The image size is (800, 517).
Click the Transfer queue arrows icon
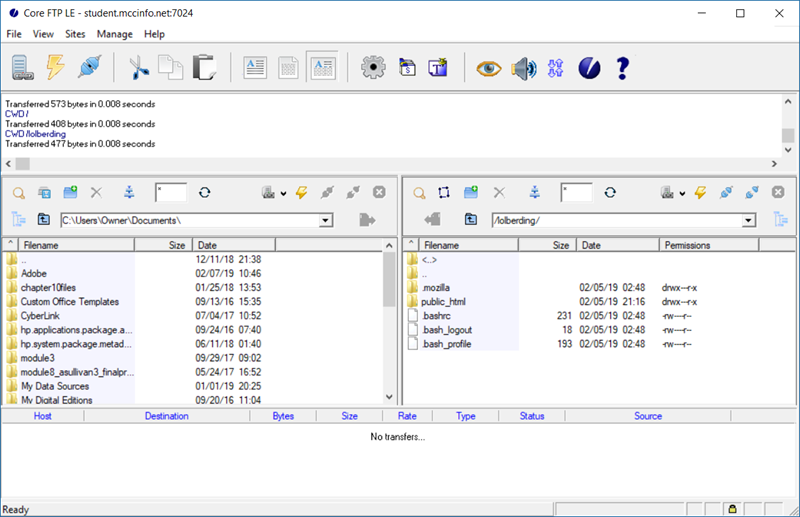click(x=556, y=68)
